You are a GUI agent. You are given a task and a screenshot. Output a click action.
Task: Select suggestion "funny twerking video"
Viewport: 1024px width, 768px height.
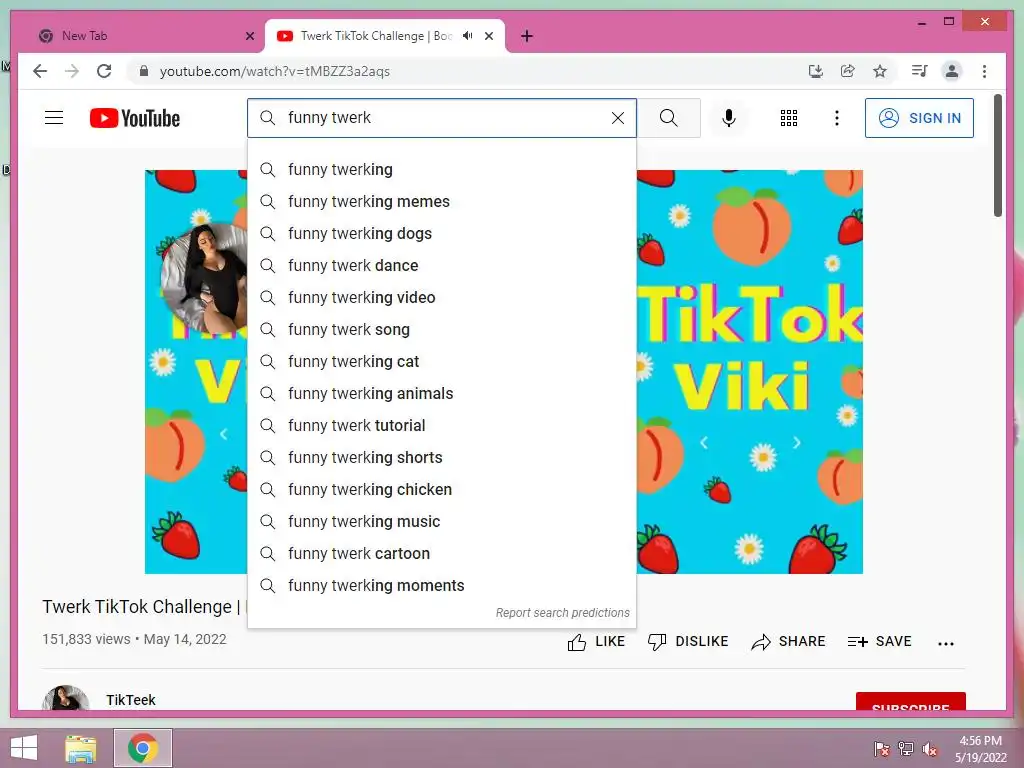click(x=442, y=298)
